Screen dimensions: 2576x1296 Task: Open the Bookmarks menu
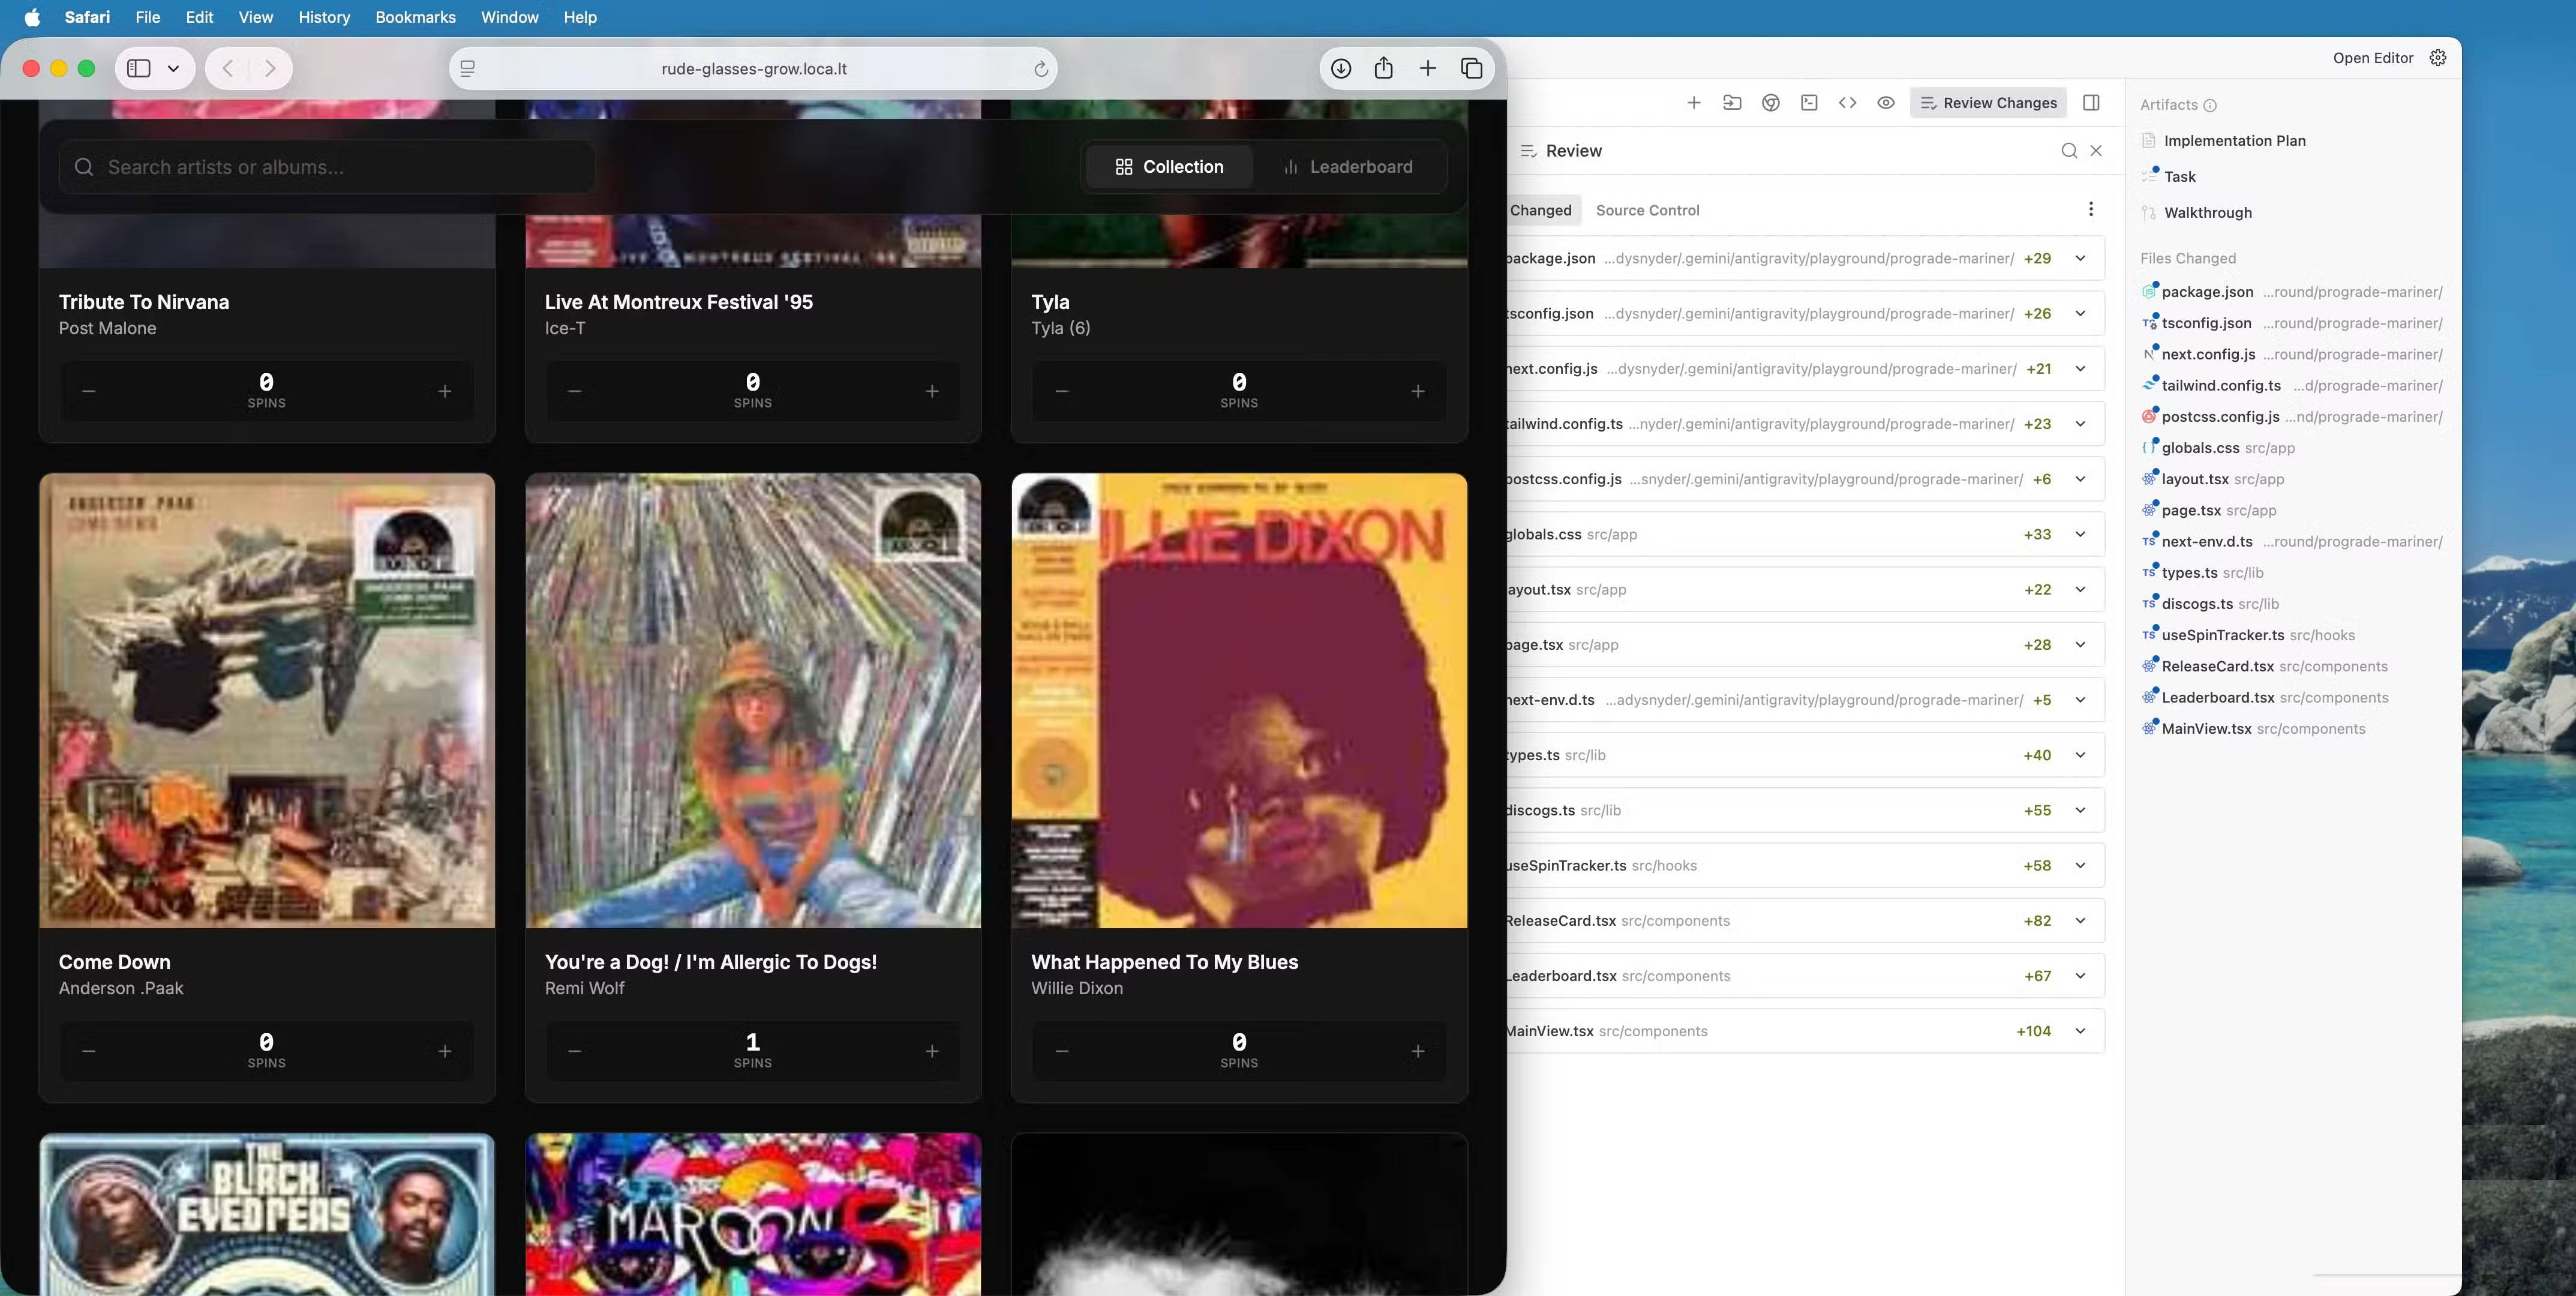pos(415,17)
